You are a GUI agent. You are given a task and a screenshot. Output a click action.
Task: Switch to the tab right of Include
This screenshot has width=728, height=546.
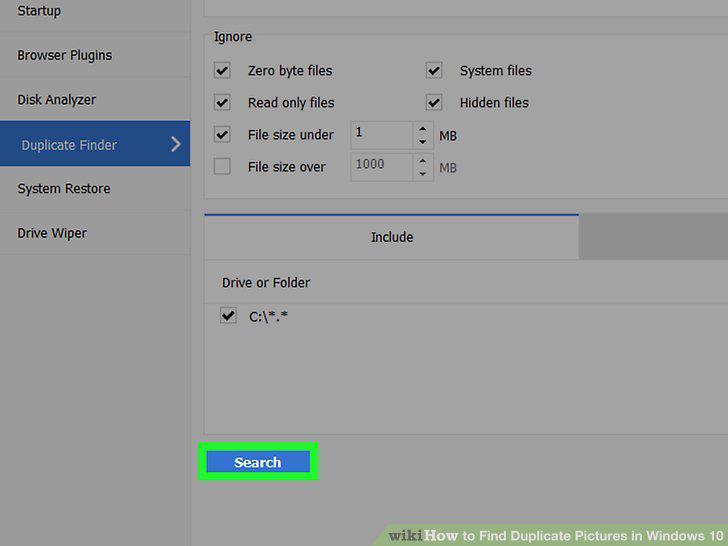(653, 237)
